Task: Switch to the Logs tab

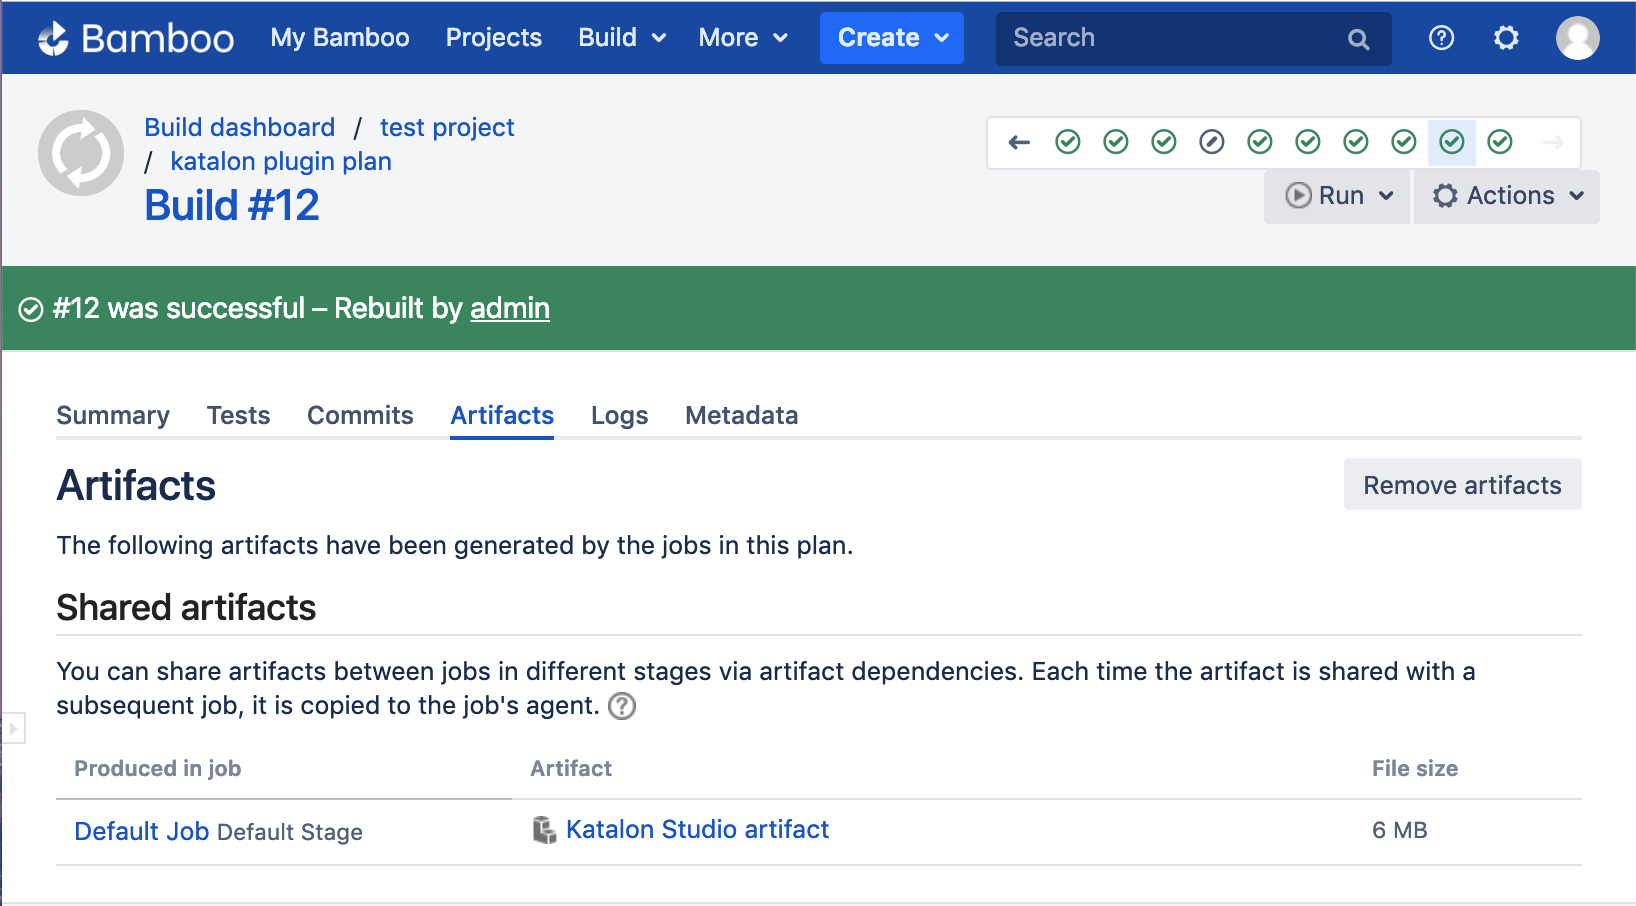Action: click(x=619, y=415)
